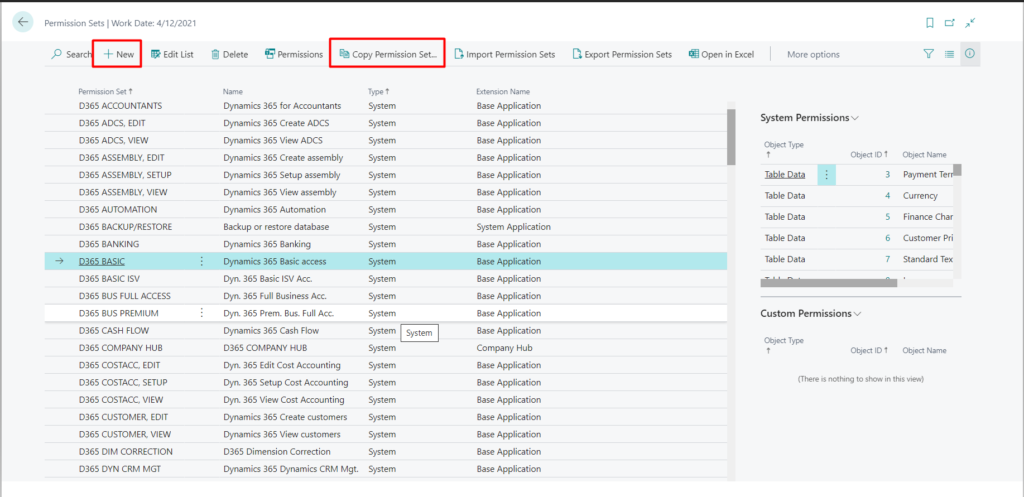Select the D365 CUSTOMER, VIEW row
Viewport: 1024px width, 497px height.
click(385, 434)
